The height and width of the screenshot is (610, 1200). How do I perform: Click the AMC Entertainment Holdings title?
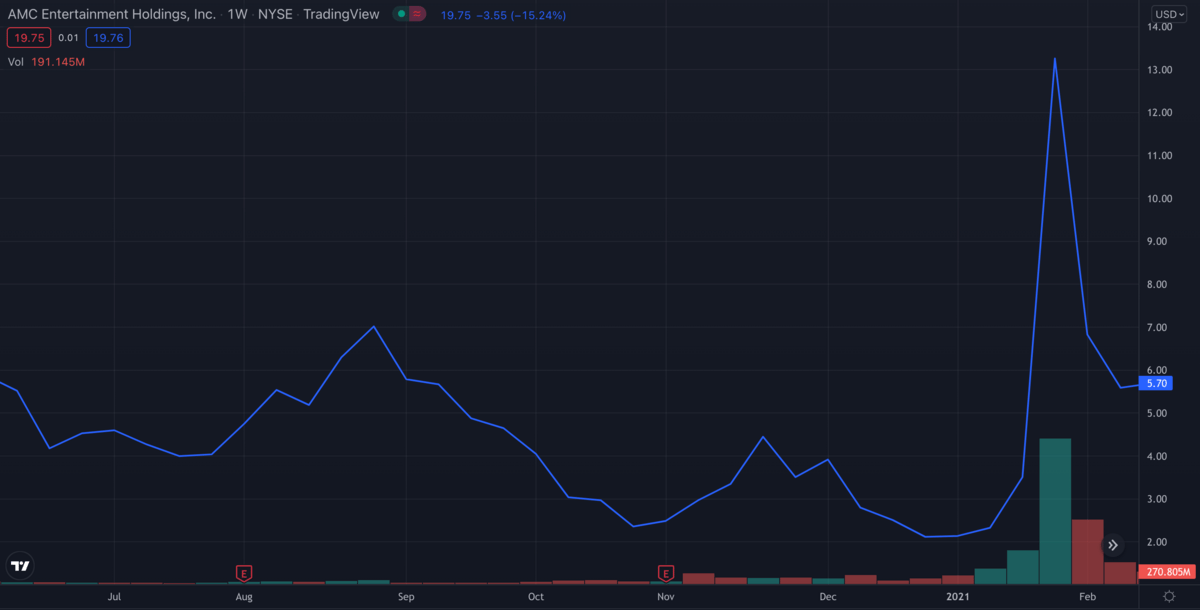(110, 15)
